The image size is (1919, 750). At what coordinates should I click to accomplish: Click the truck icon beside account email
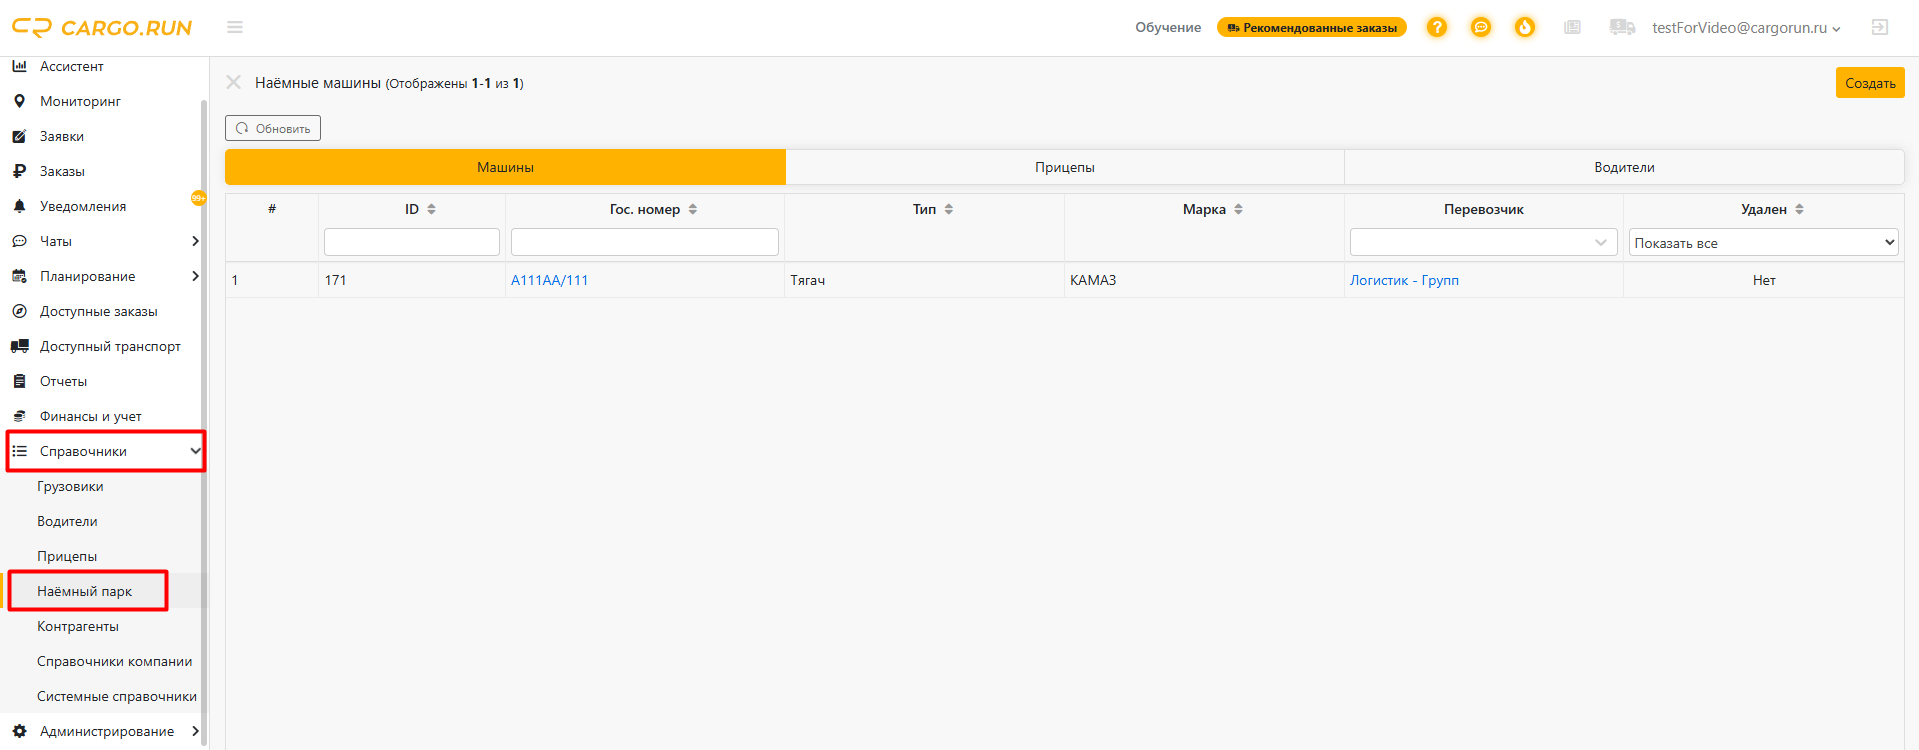click(1622, 27)
